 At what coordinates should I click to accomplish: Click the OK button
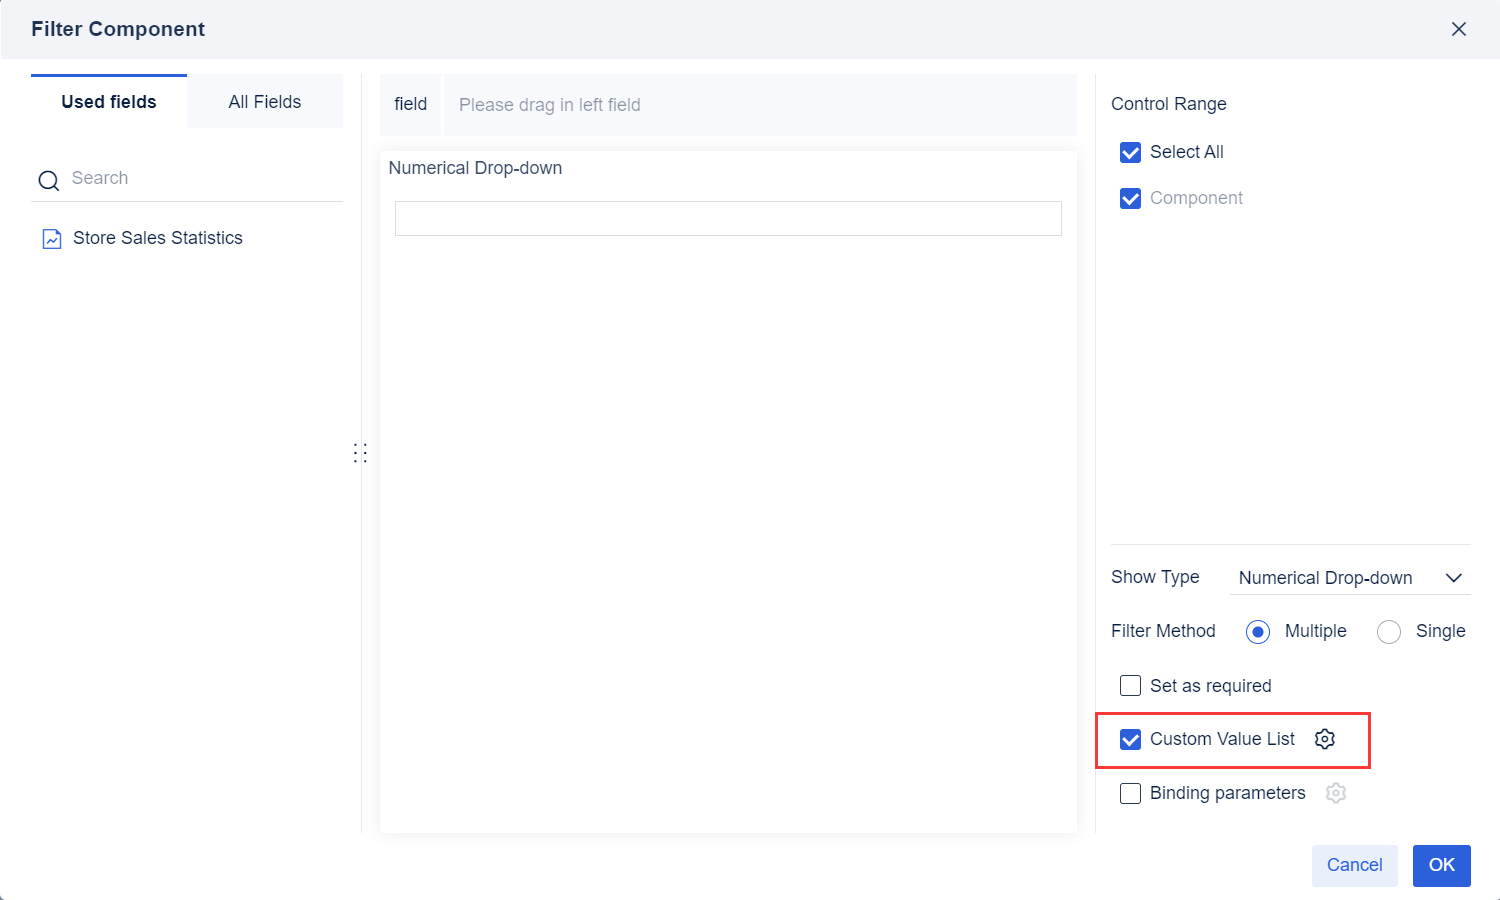point(1441,865)
